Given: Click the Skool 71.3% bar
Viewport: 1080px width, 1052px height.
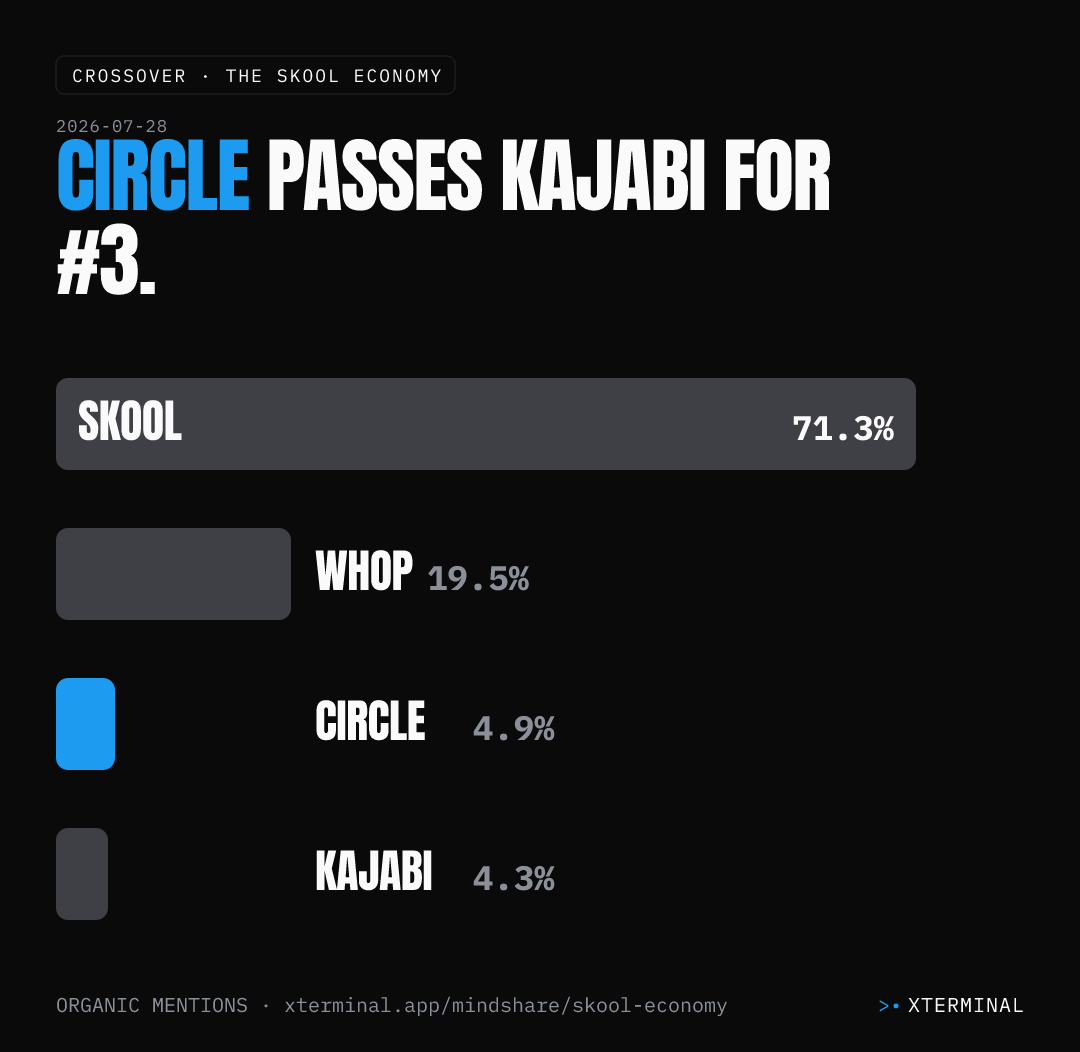Looking at the screenshot, I should (x=486, y=424).
